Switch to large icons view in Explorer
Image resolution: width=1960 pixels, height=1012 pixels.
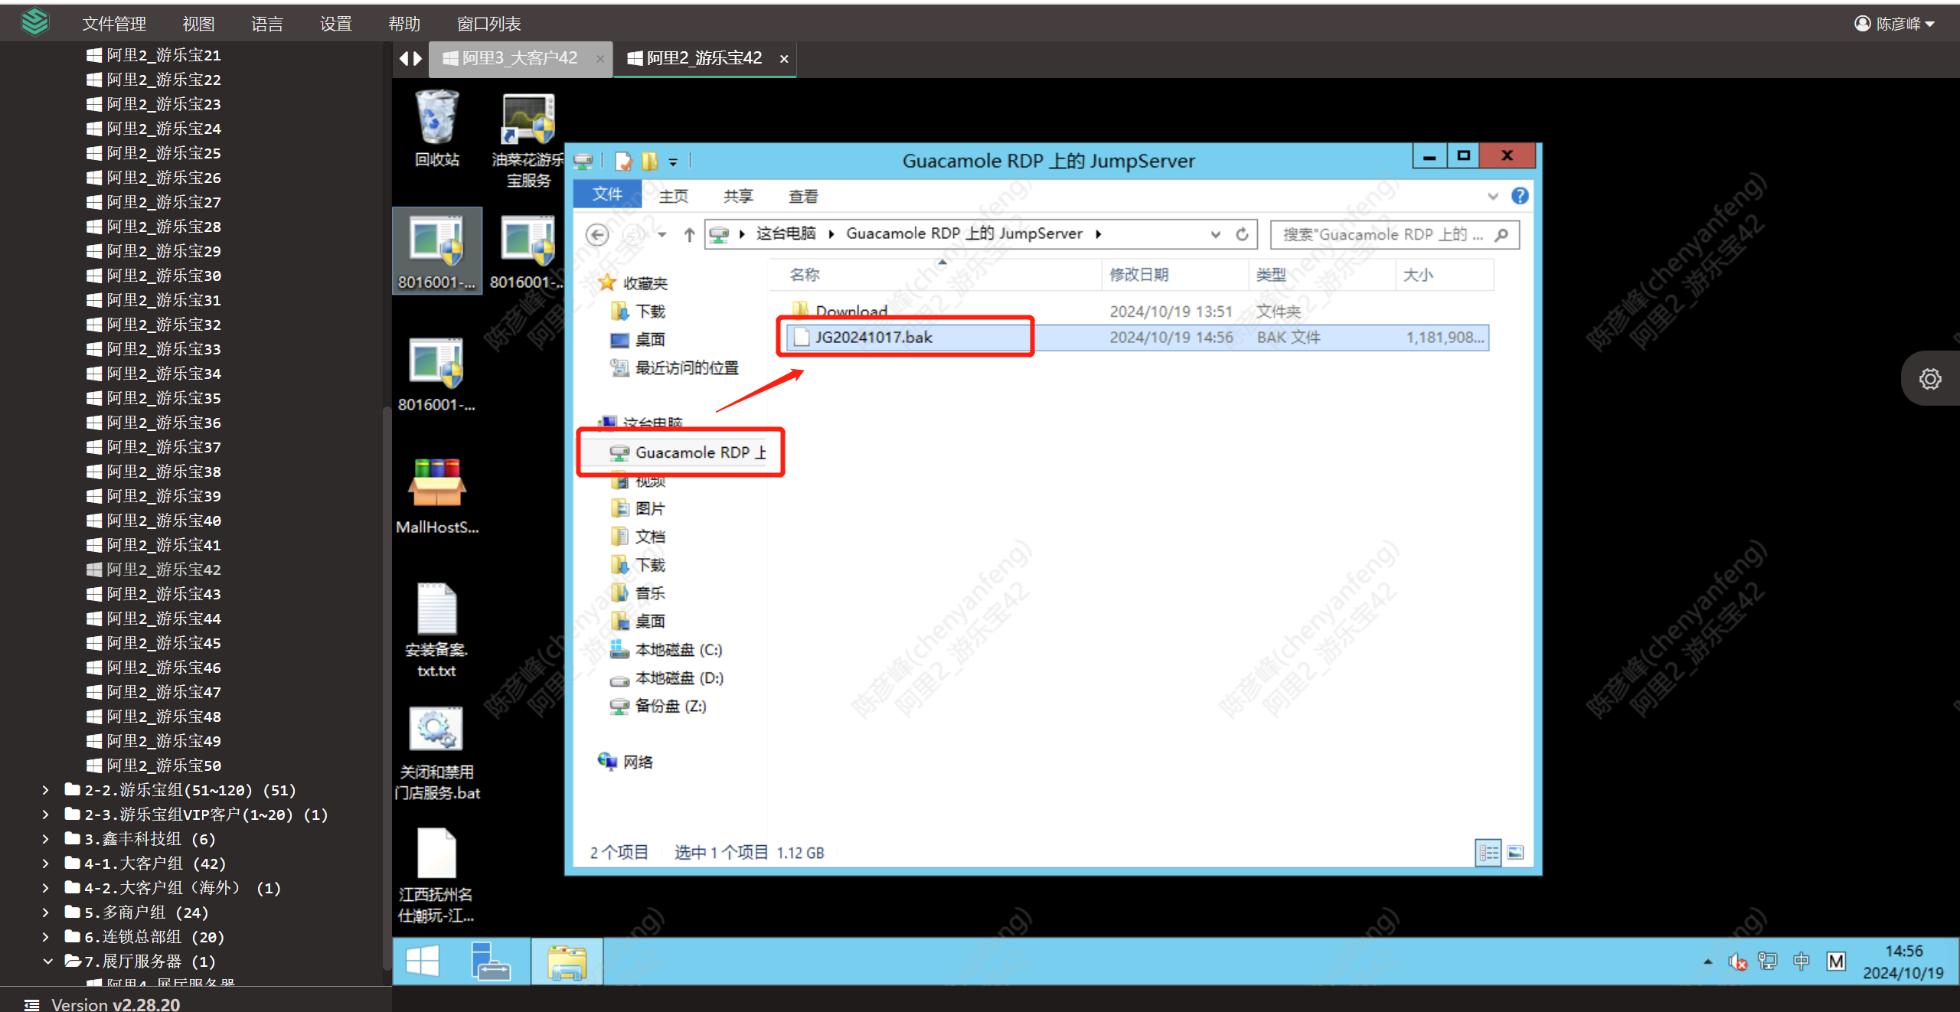1515,853
